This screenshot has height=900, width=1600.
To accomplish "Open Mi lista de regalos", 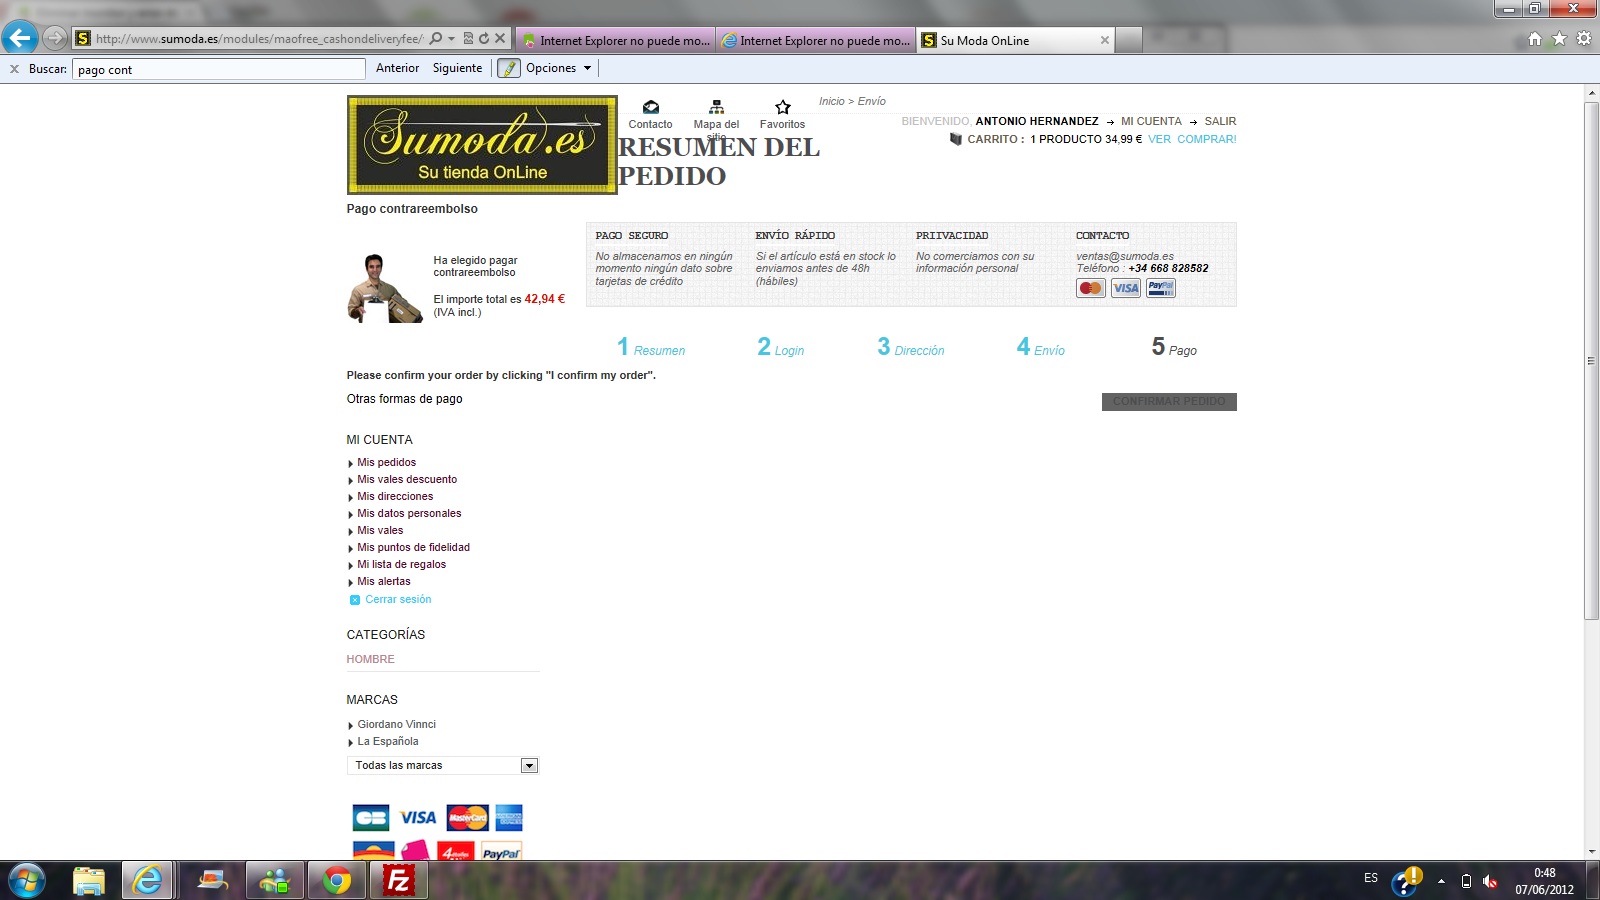I will point(401,564).
